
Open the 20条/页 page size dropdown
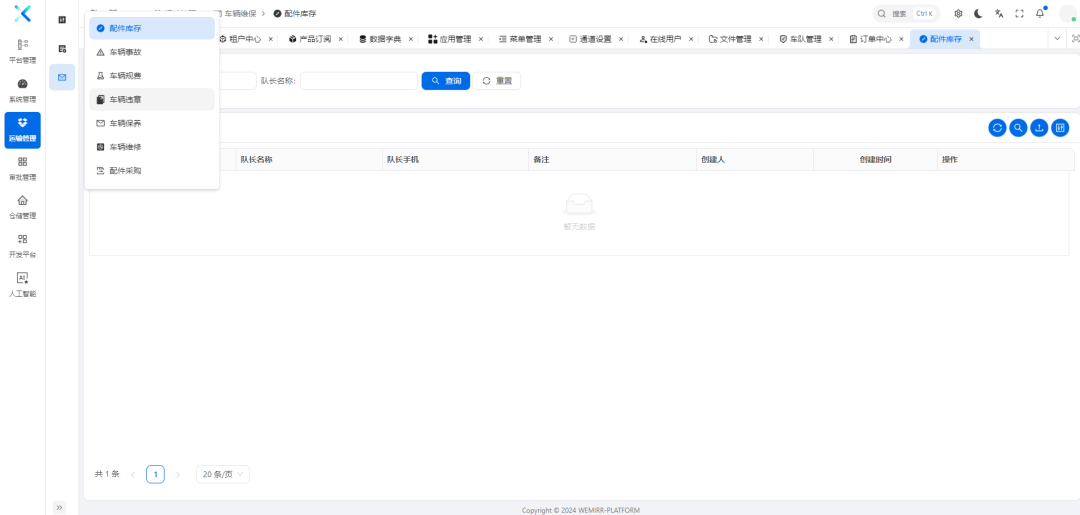[222, 474]
